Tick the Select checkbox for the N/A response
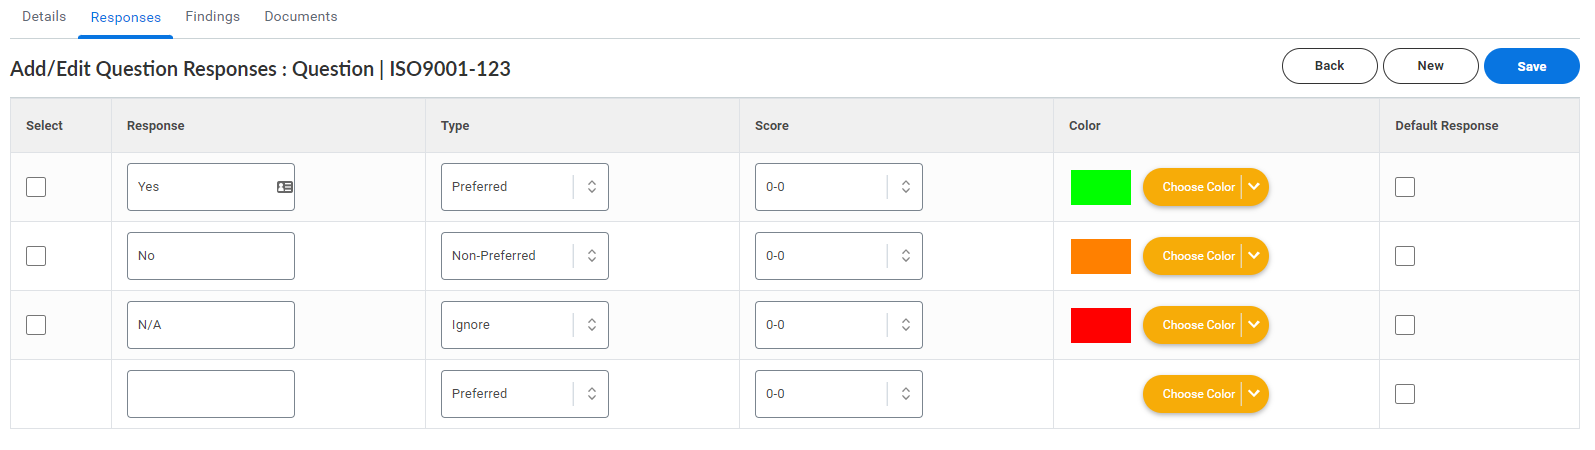Viewport: 1595px width, 450px height. point(36,325)
